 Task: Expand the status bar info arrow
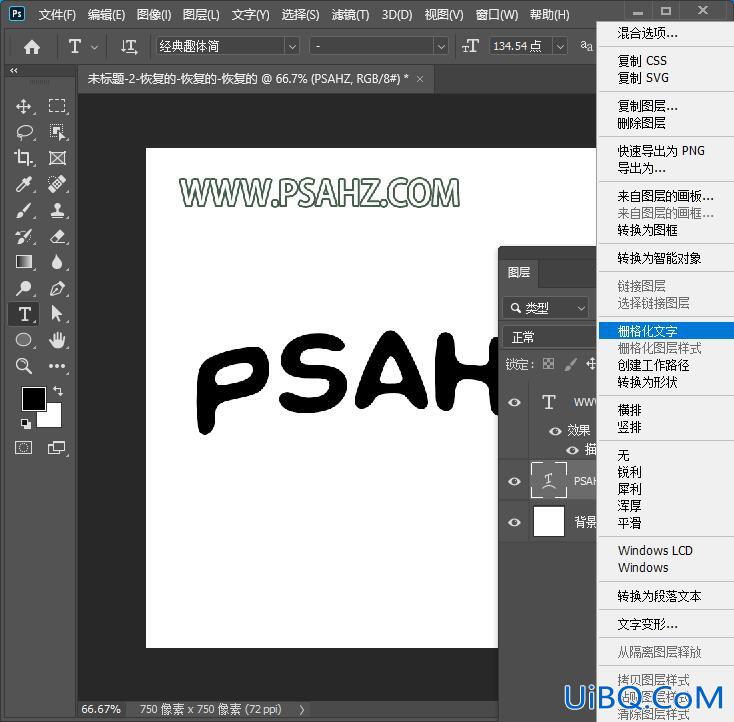(x=302, y=710)
